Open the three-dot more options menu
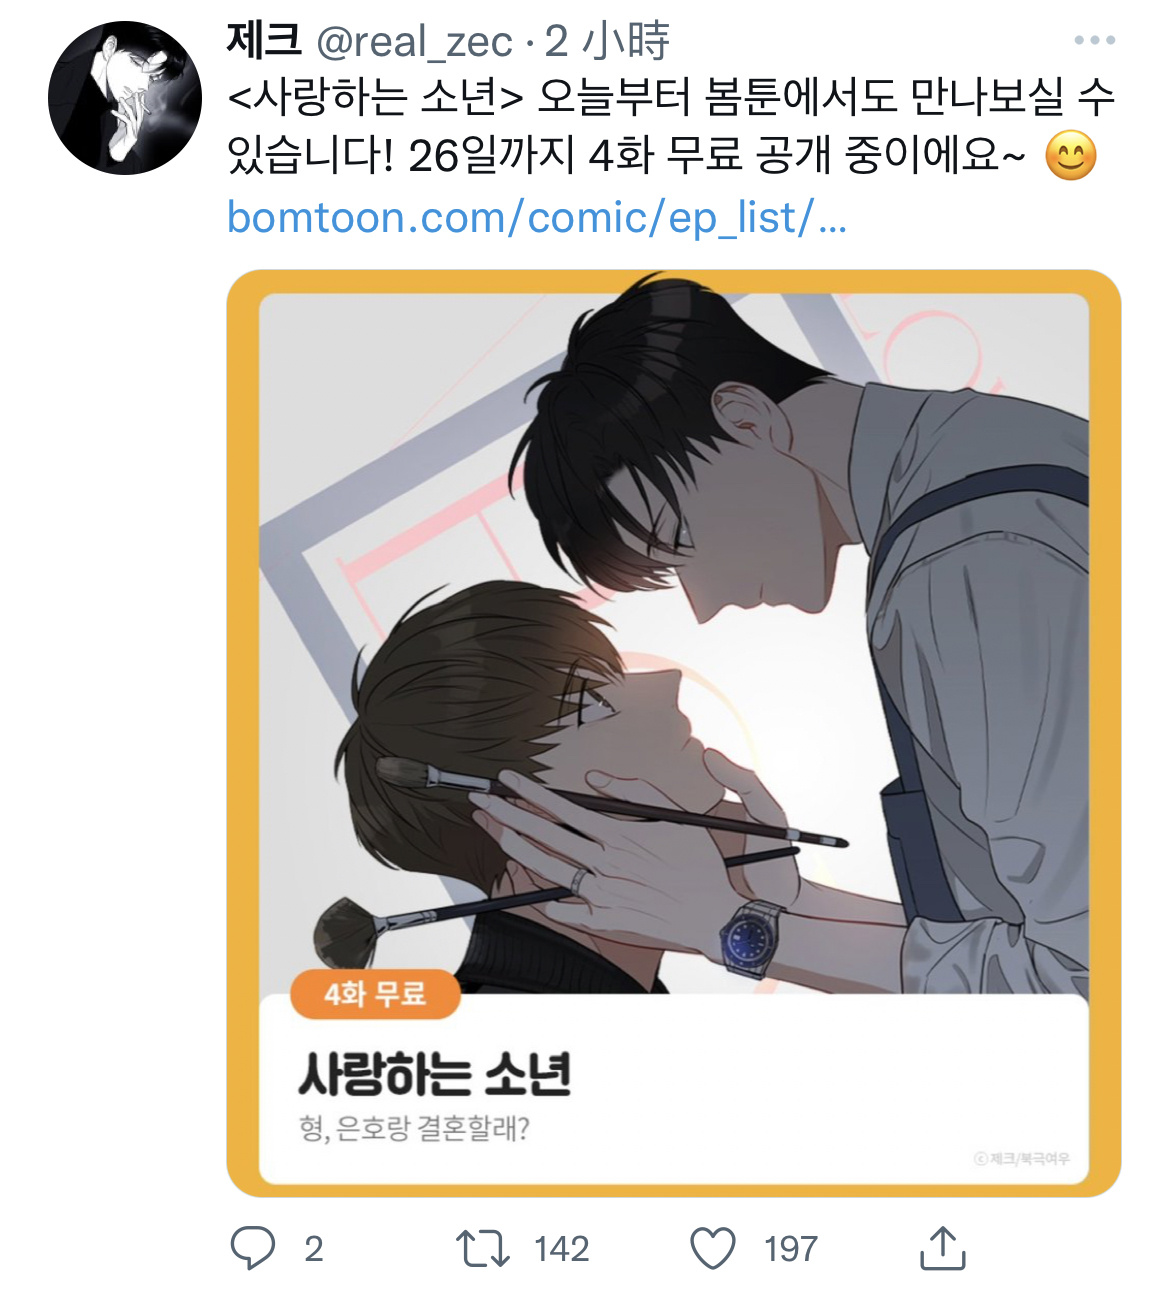 (1095, 41)
